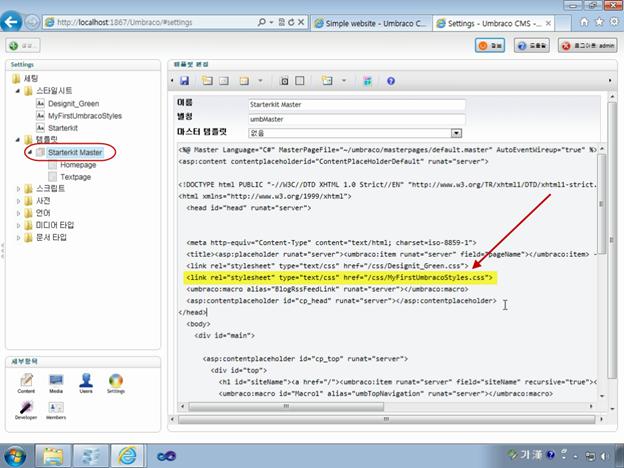Image resolution: width=624 pixels, height=468 pixels.
Task: Expand the 문서 타입 folder
Action: [18, 238]
